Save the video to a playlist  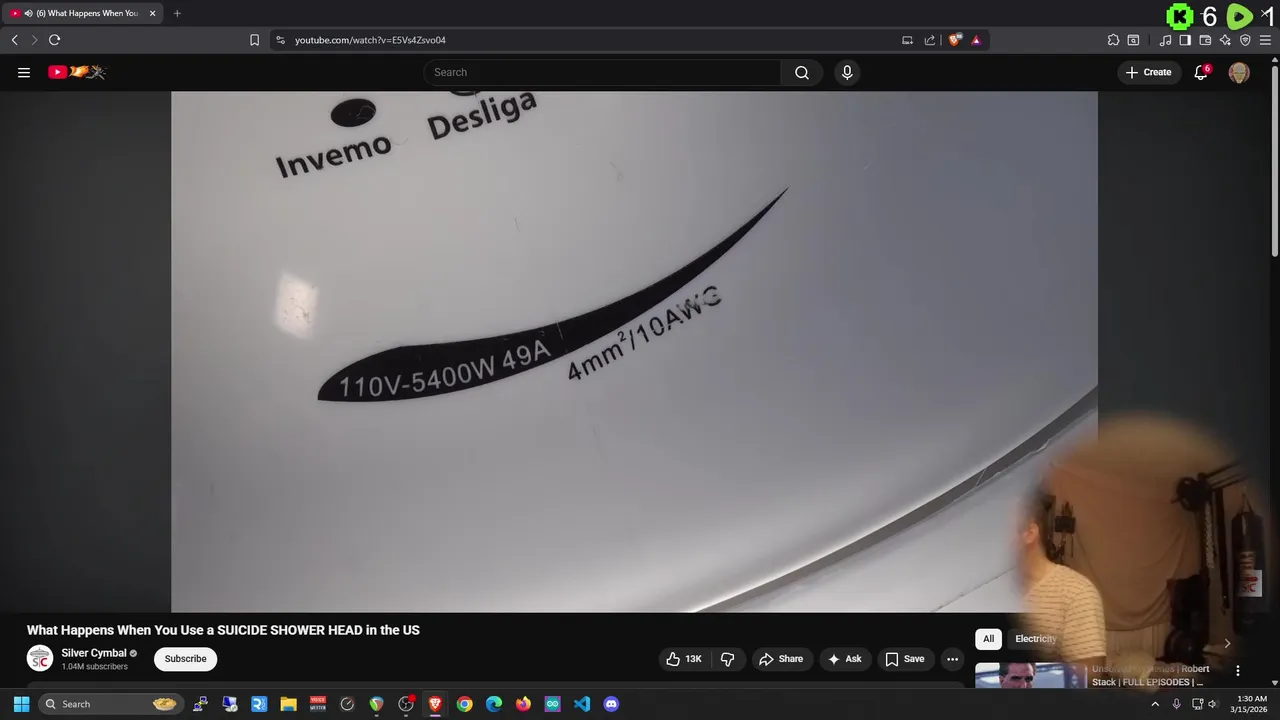904,659
